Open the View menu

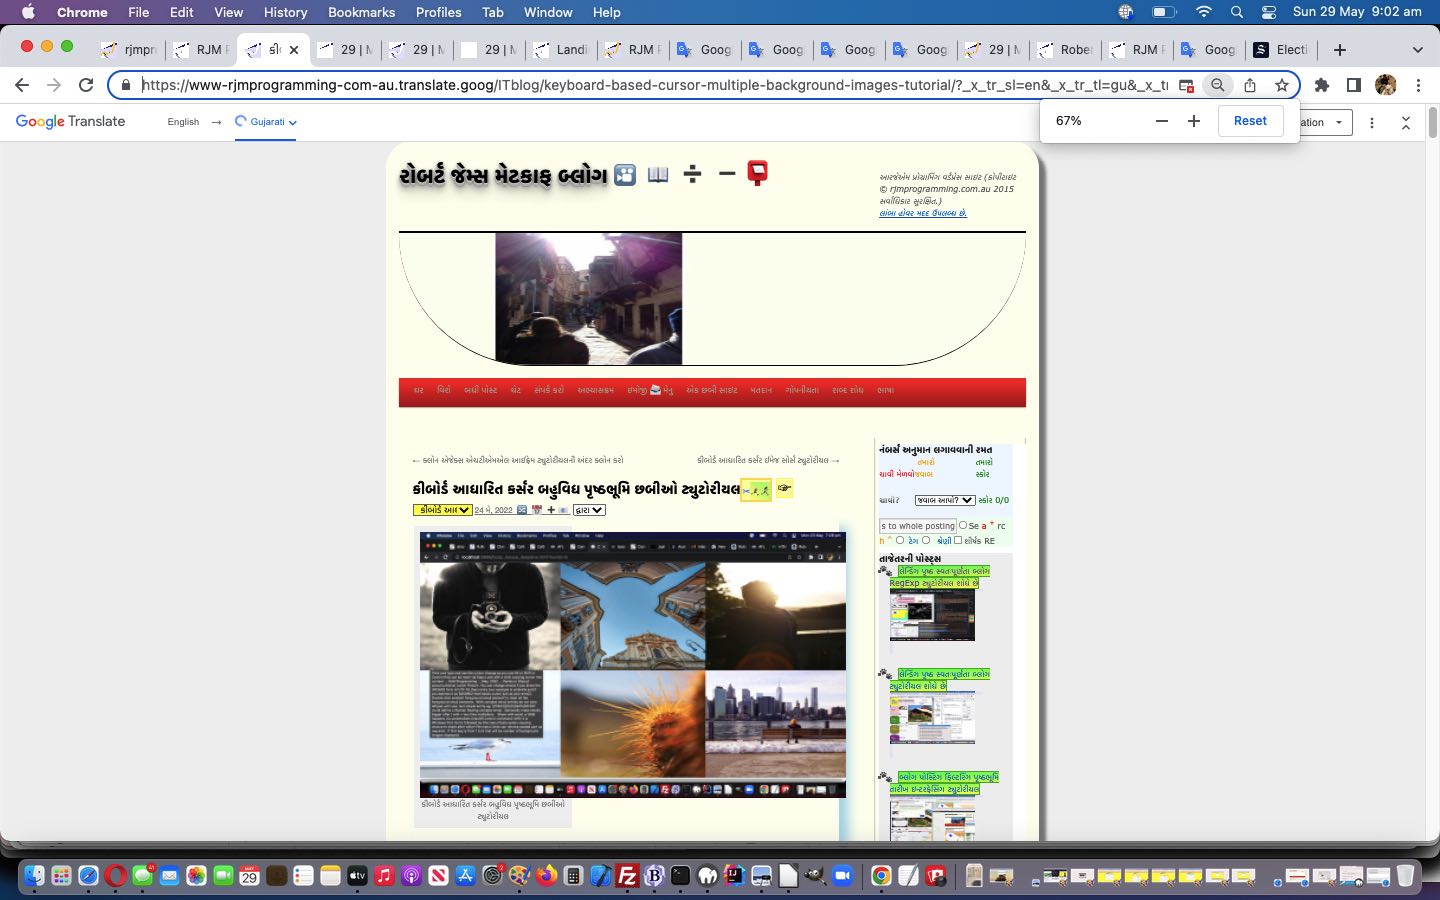[x=228, y=12]
